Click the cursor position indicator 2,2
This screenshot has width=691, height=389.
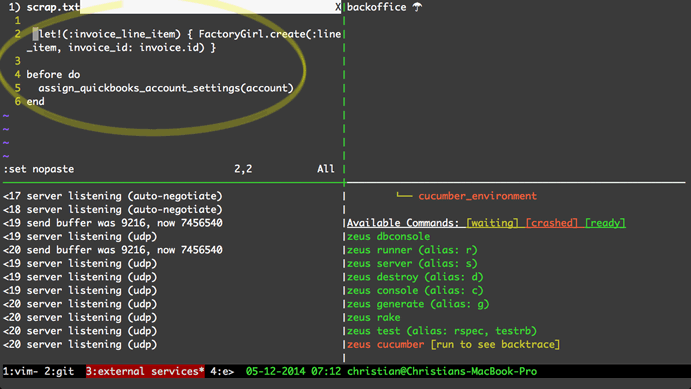click(243, 169)
